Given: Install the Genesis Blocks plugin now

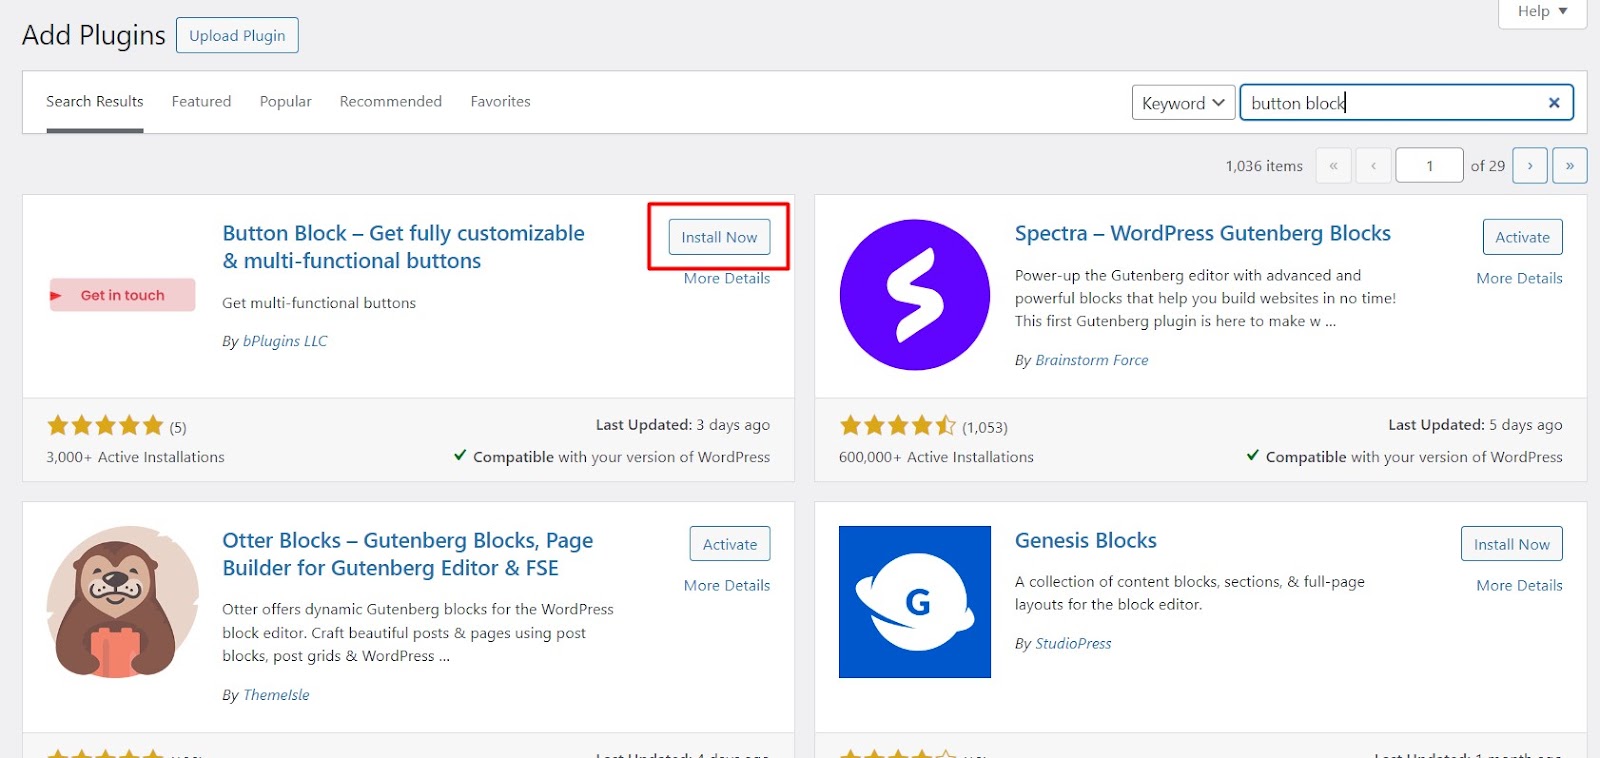Looking at the screenshot, I should [1512, 544].
